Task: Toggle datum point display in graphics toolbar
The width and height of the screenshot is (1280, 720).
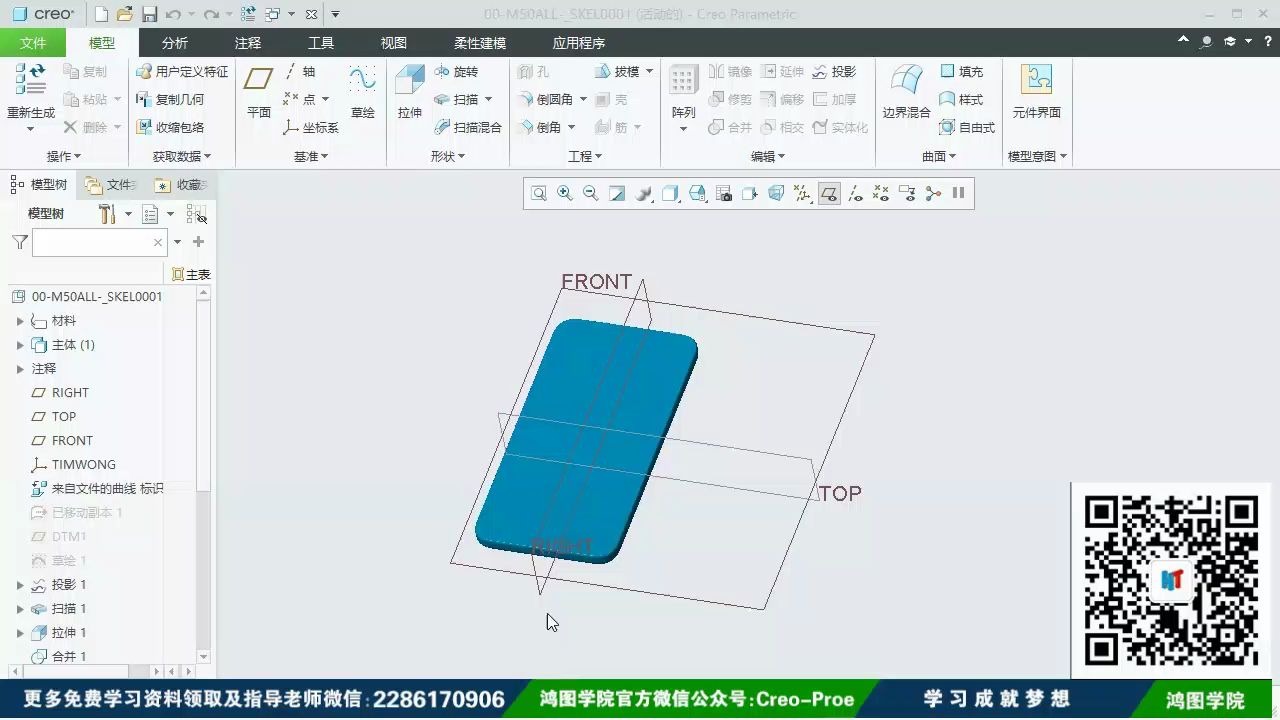Action: click(881, 193)
